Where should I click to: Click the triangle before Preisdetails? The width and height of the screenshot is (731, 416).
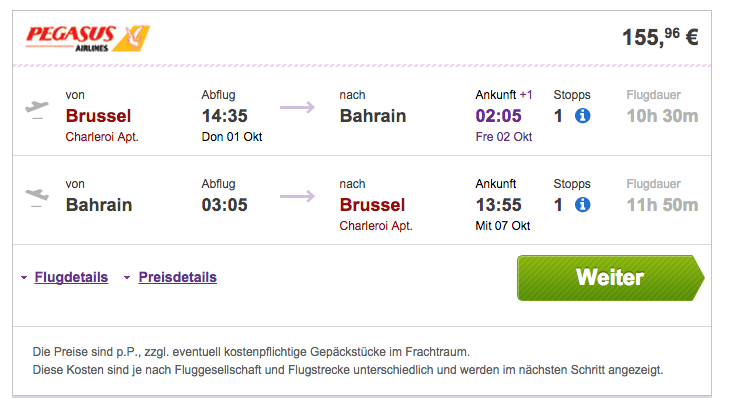coord(127,277)
